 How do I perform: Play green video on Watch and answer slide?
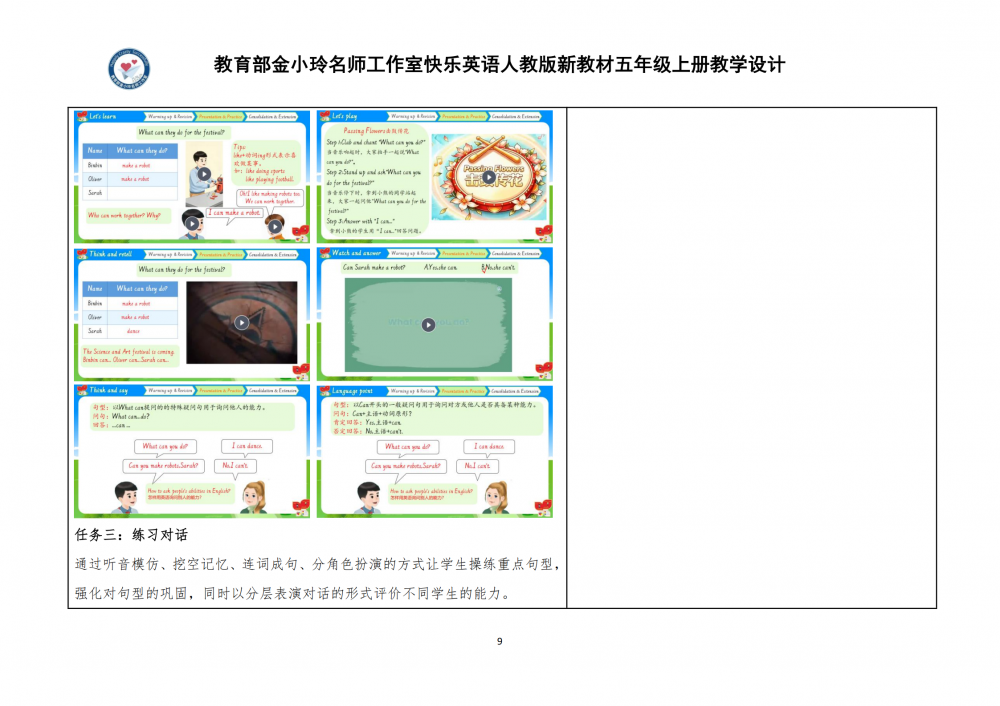coord(428,325)
